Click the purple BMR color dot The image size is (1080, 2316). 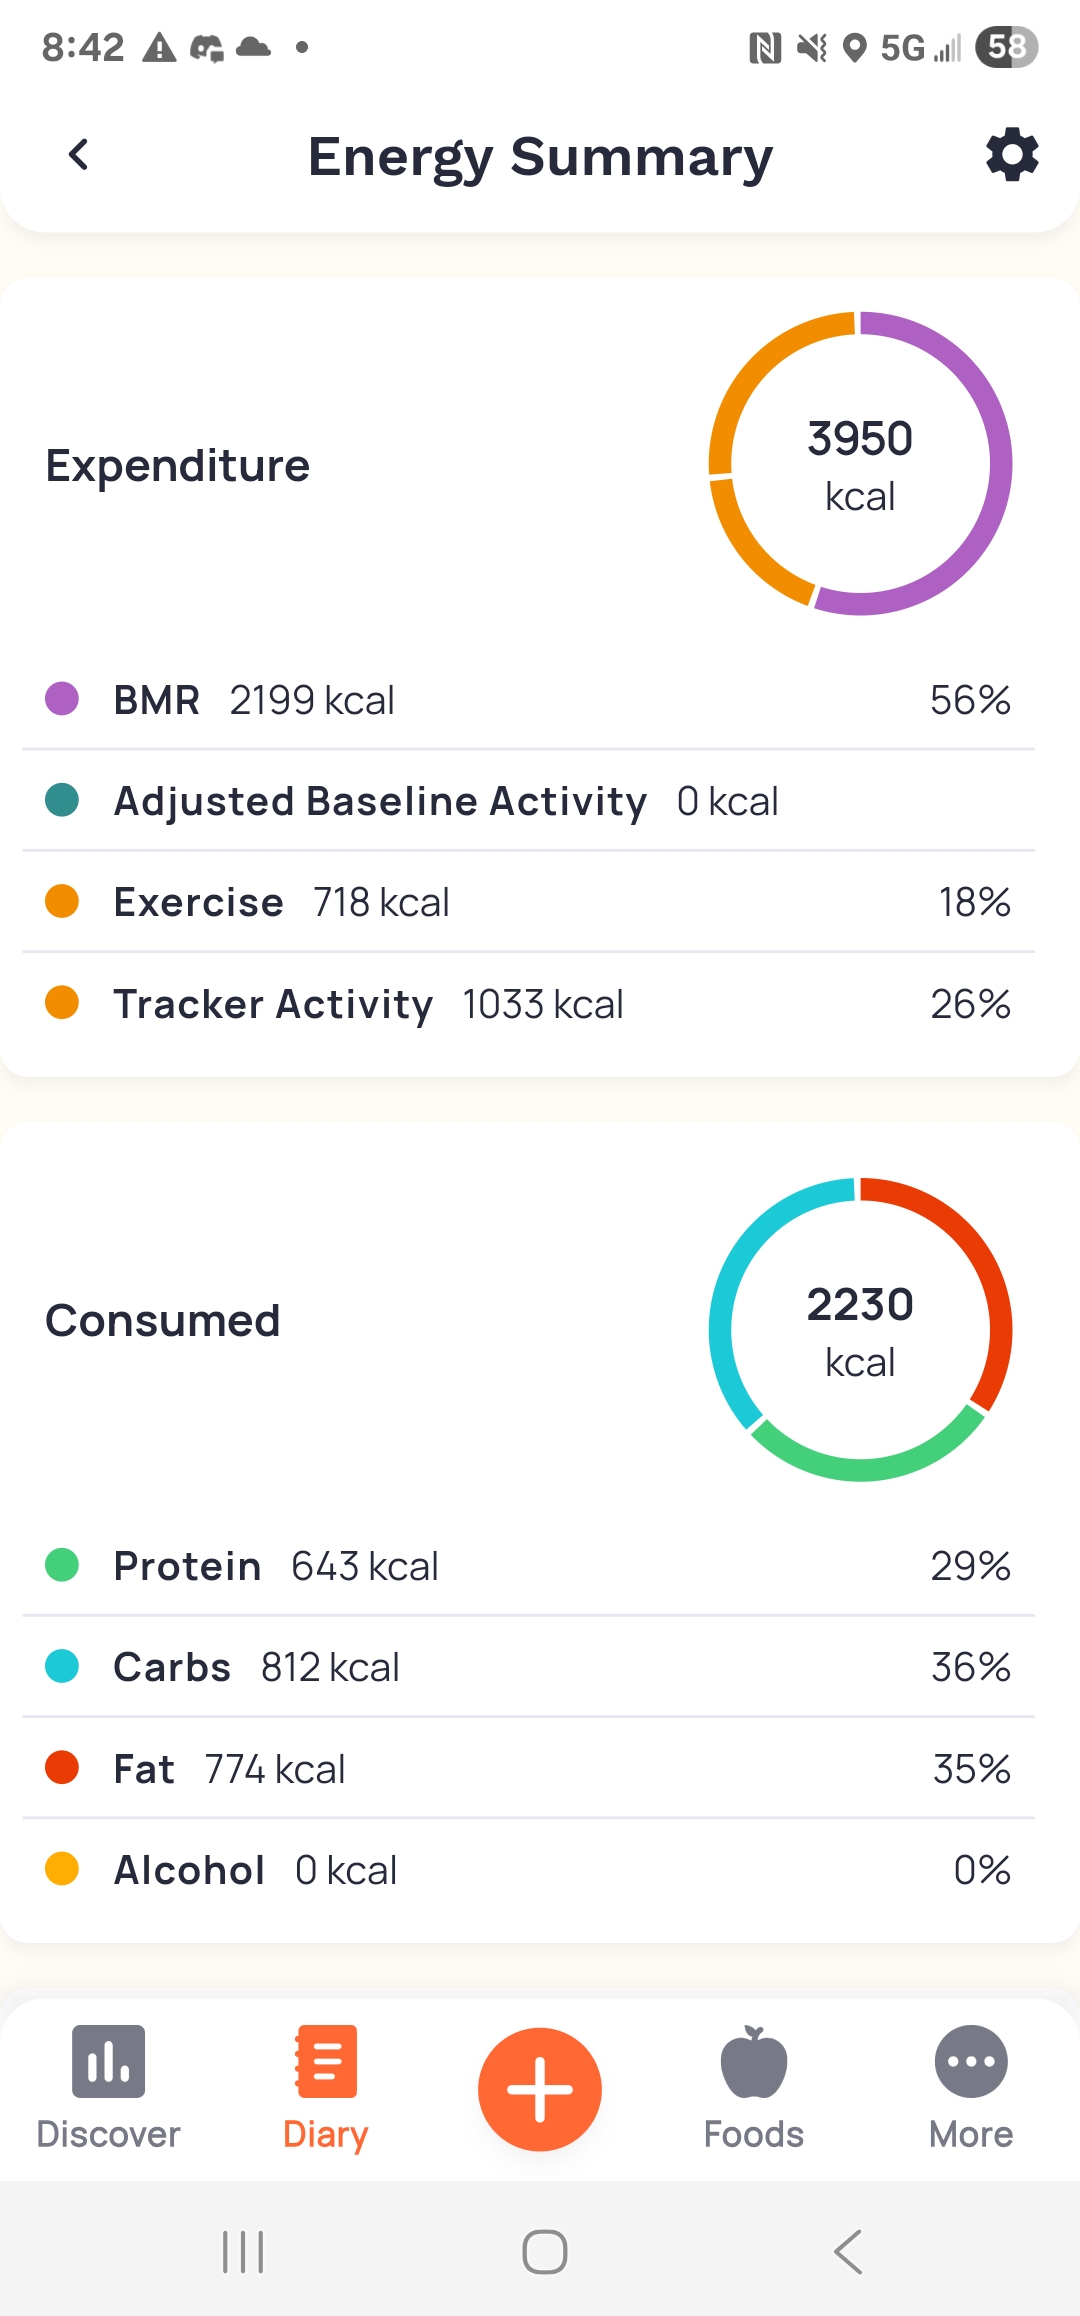pyautogui.click(x=62, y=699)
